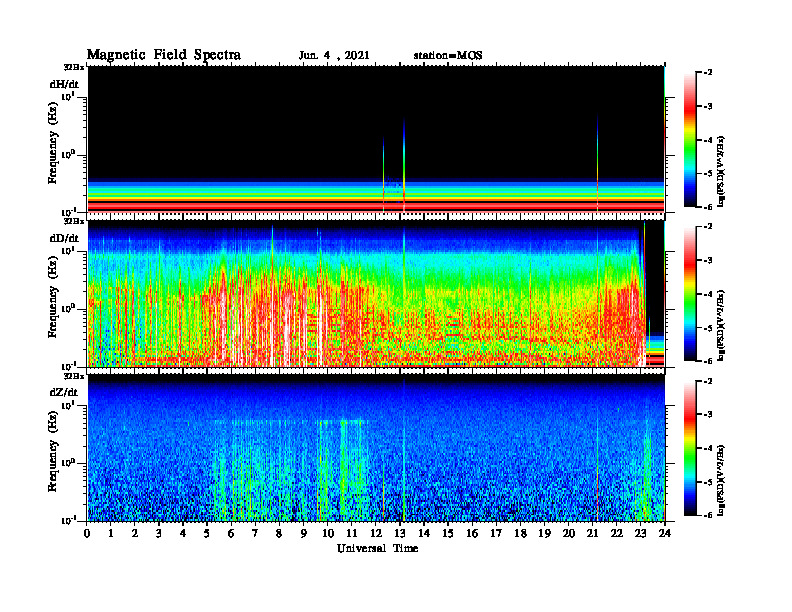Click the "dH/dt" panel label

tap(64, 84)
